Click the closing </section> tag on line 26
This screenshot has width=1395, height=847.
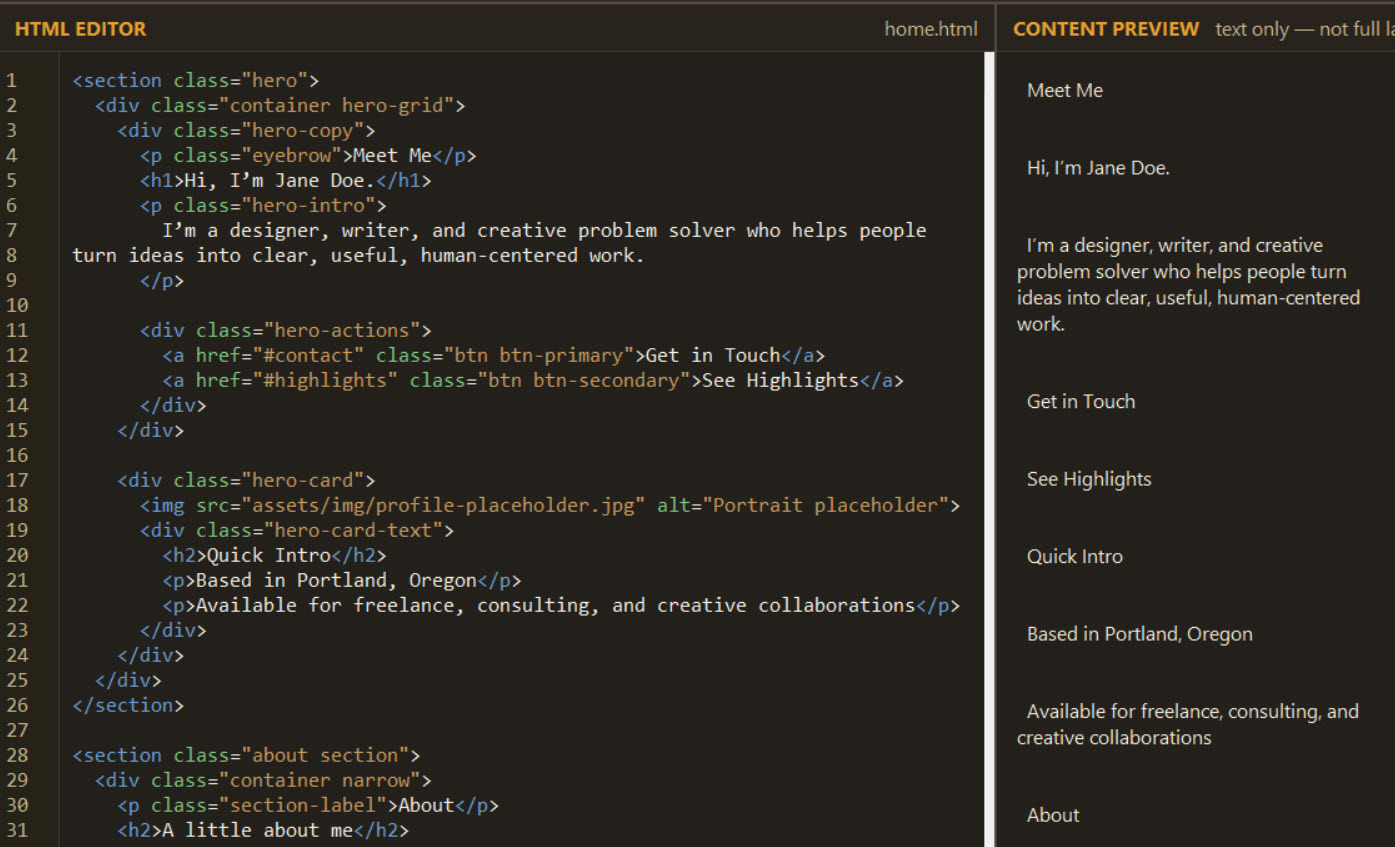coord(128,705)
